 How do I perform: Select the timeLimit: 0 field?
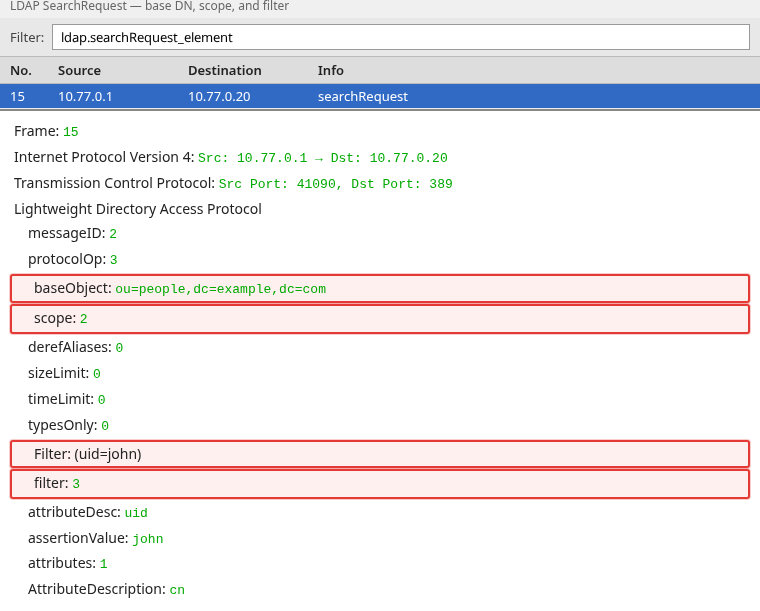point(67,399)
